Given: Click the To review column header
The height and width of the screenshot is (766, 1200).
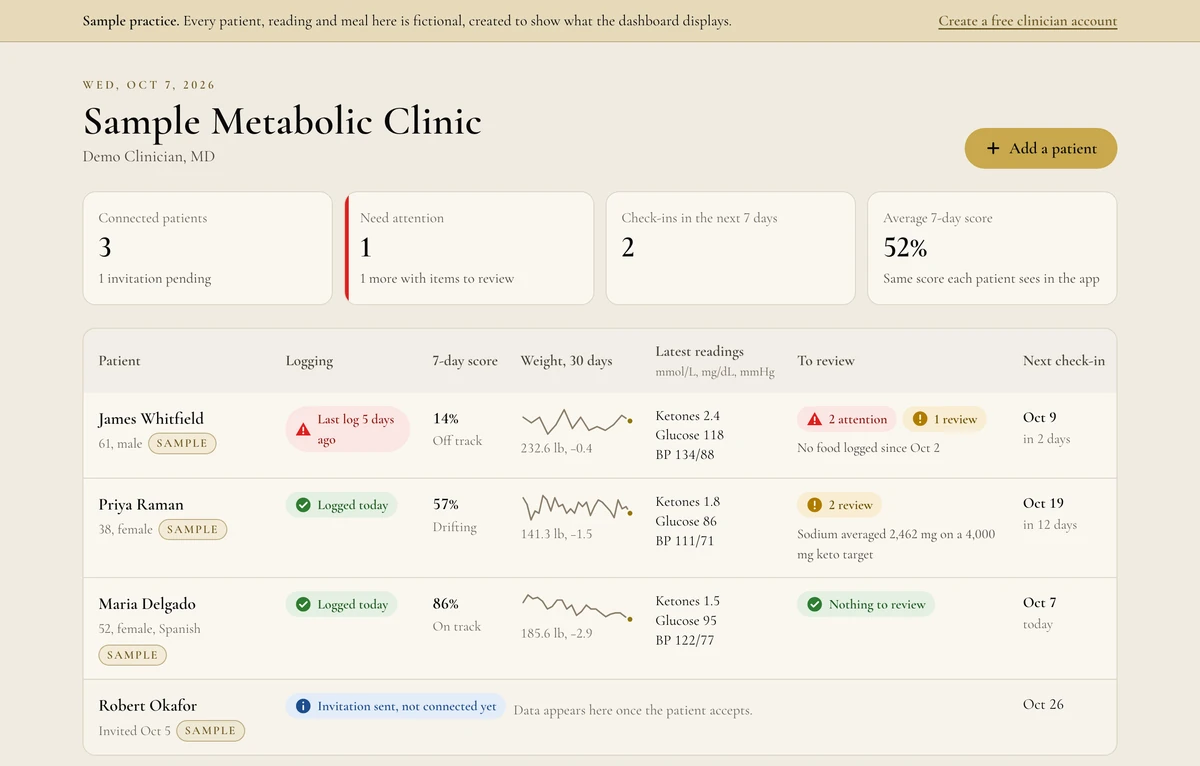Looking at the screenshot, I should point(826,361).
